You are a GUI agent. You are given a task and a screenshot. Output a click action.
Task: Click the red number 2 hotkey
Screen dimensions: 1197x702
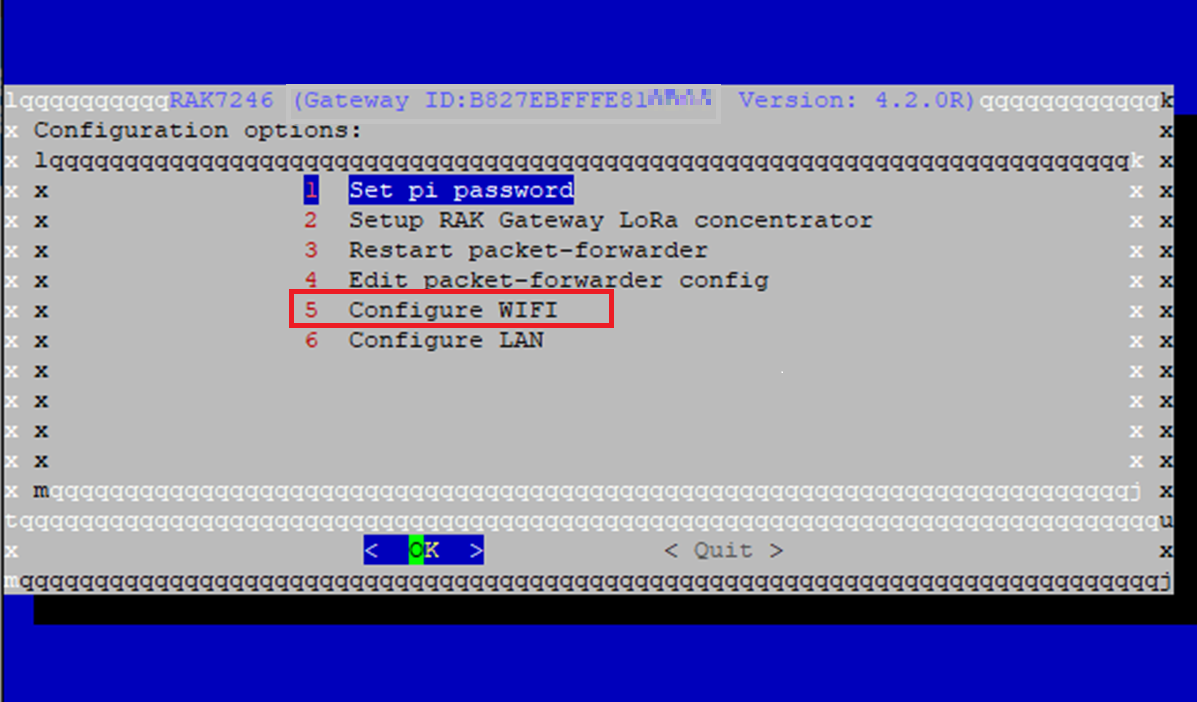(311, 221)
